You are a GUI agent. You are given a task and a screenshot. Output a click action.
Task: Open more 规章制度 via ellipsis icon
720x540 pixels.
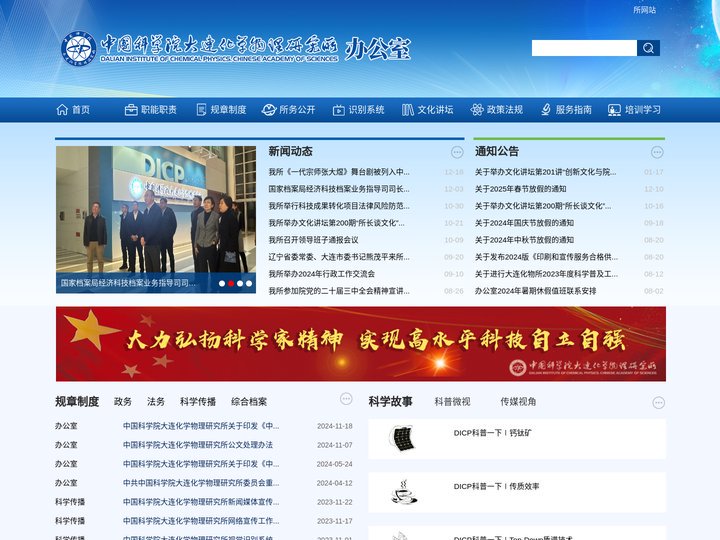point(346,399)
